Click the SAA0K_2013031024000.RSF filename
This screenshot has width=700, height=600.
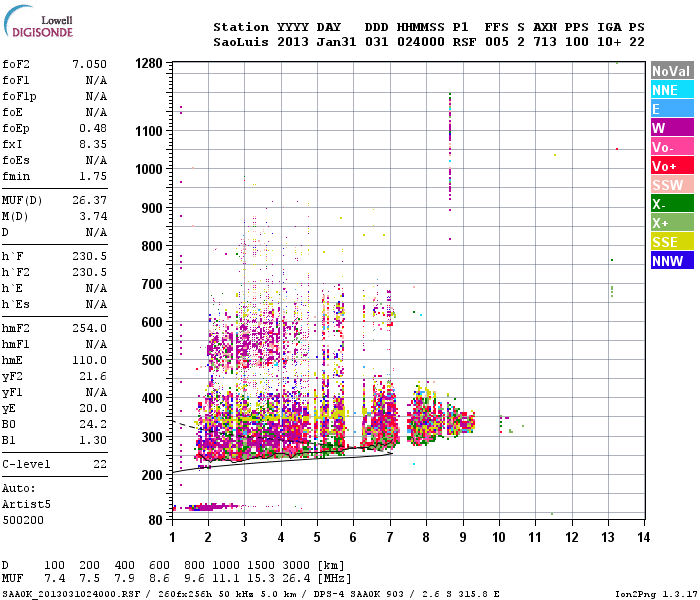[71, 594]
